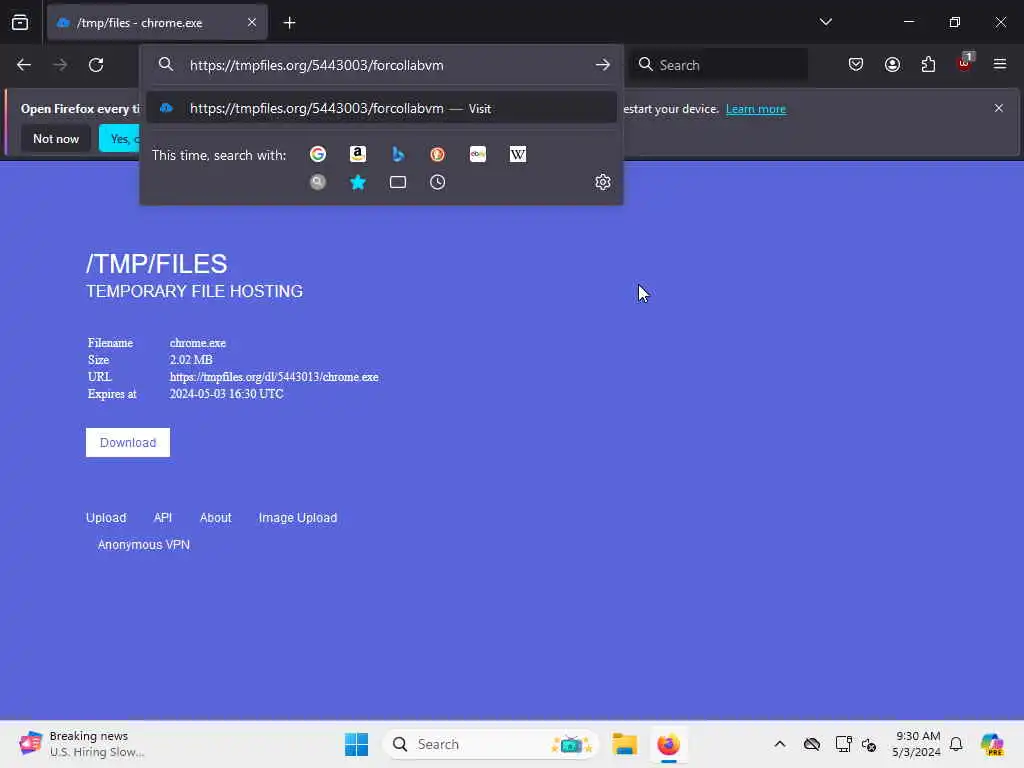Select the /tmp/files - chrome.exe tab

point(157,23)
